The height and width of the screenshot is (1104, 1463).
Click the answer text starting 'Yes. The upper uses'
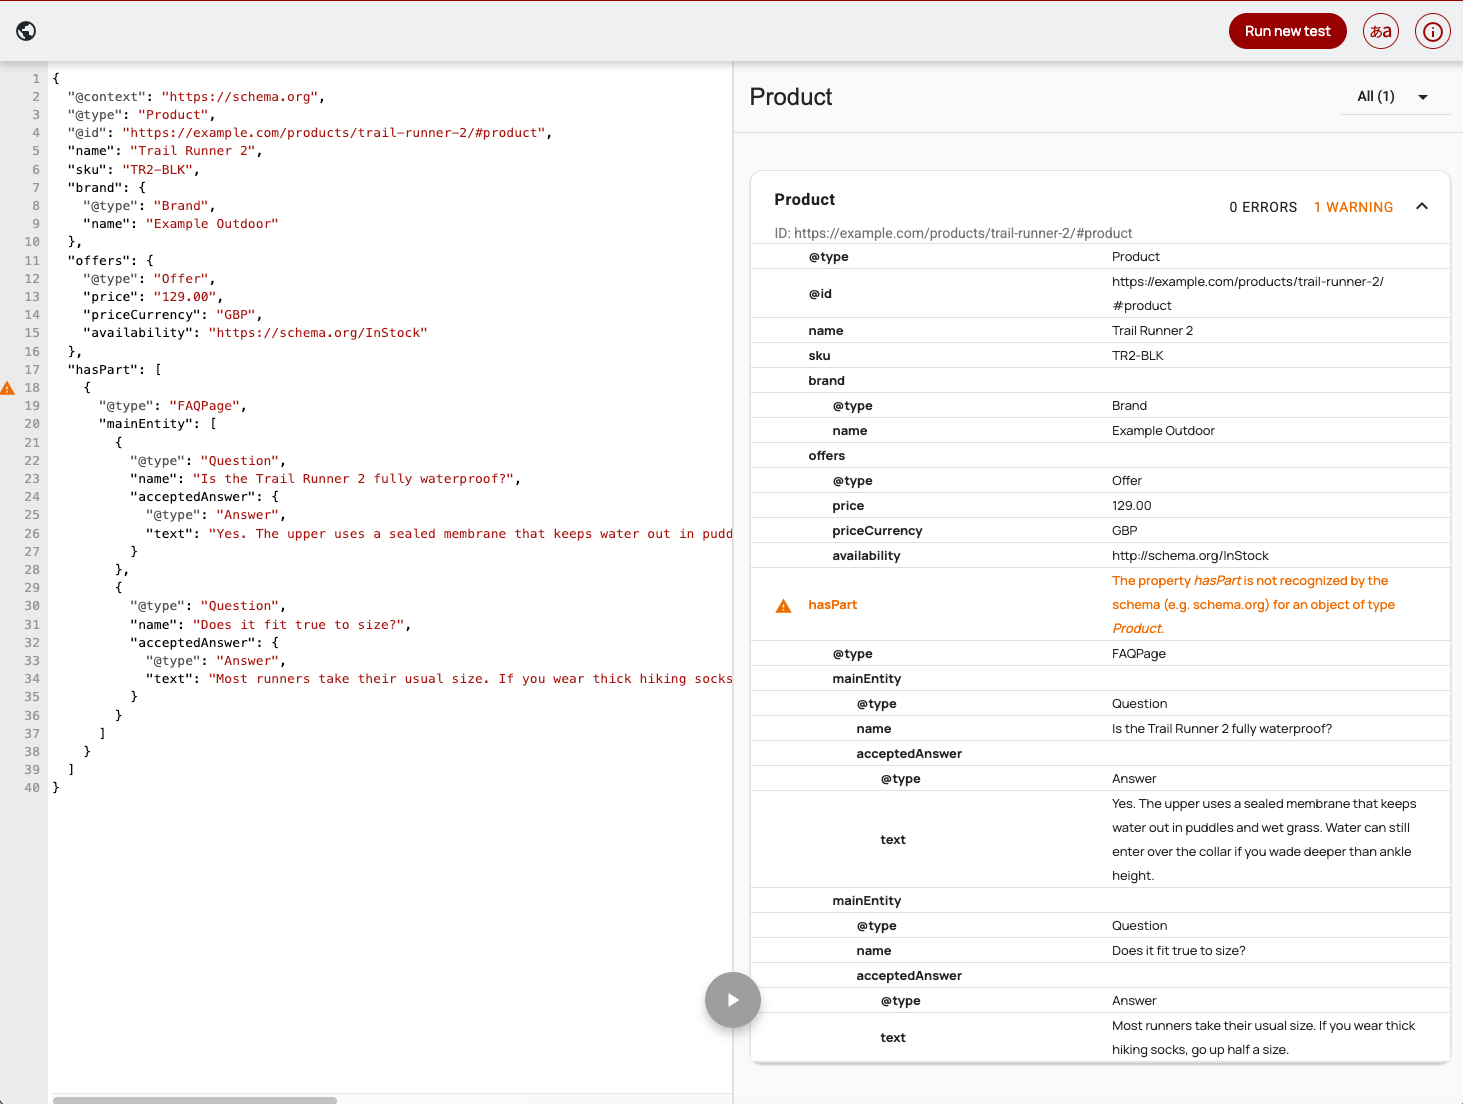point(1264,840)
